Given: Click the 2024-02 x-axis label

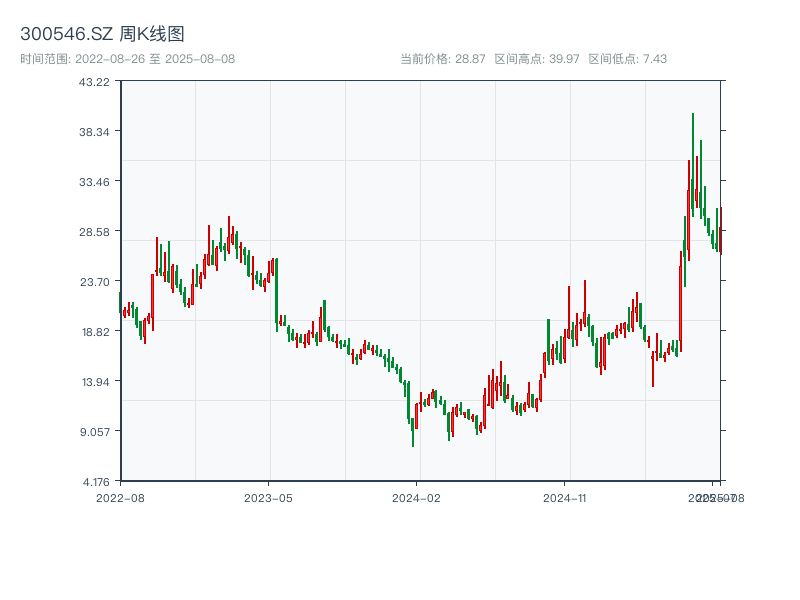Looking at the screenshot, I should [416, 498].
